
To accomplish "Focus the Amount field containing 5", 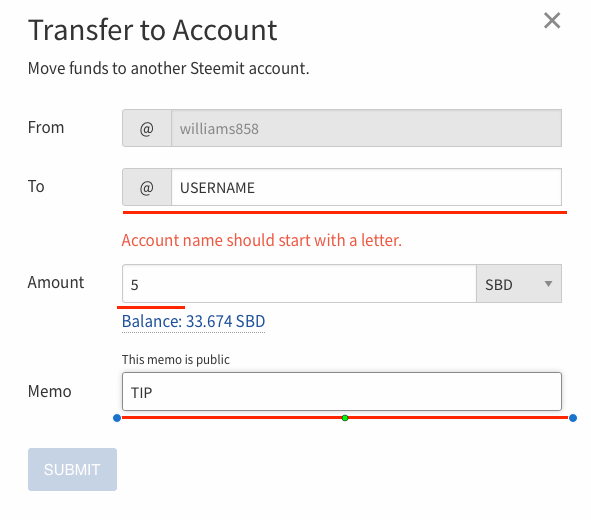I will coord(299,283).
